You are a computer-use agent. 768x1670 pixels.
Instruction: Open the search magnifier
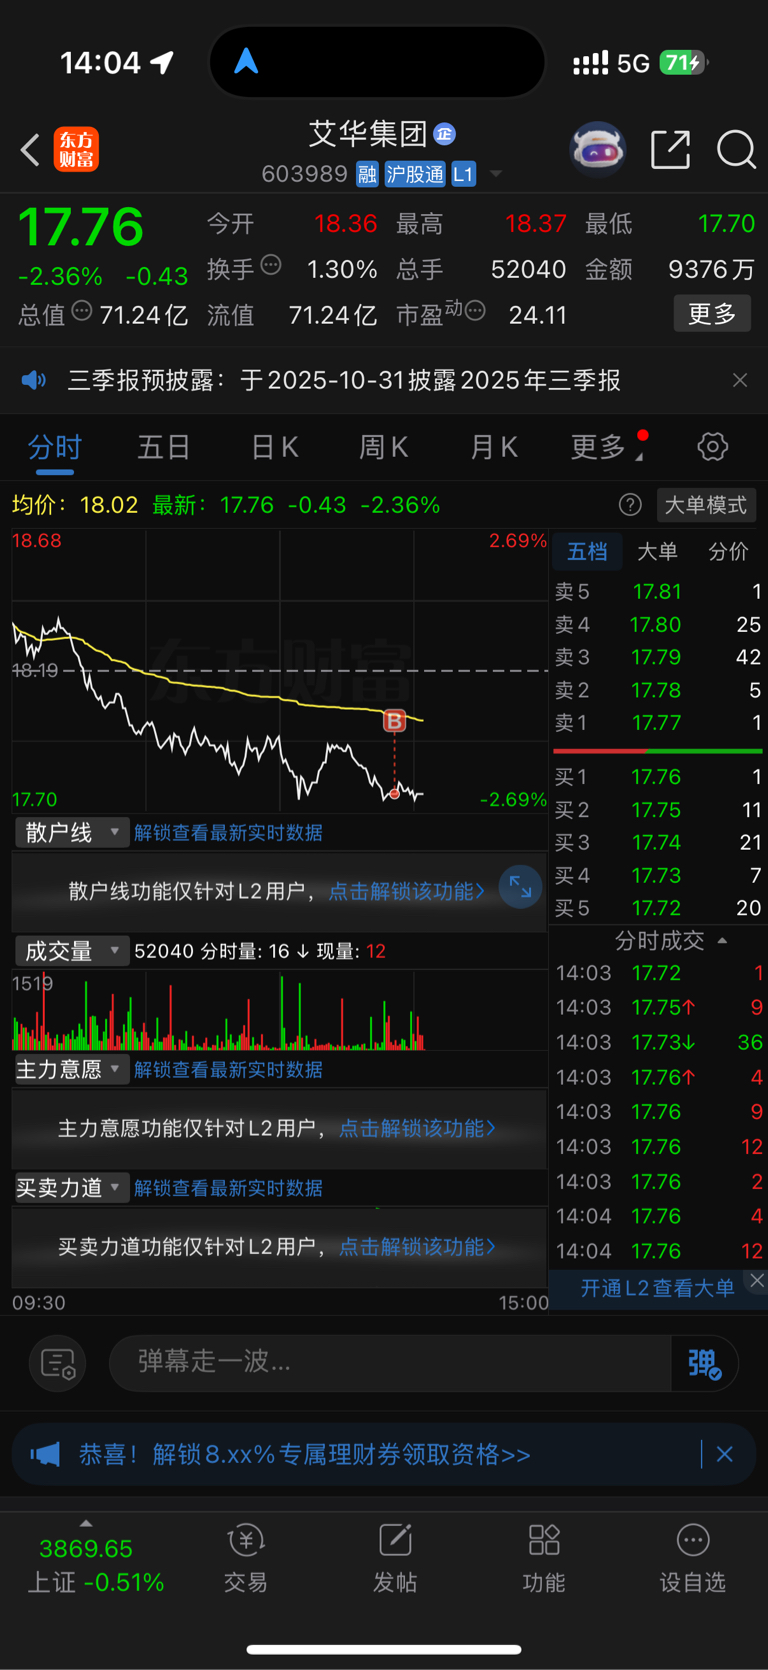736,149
